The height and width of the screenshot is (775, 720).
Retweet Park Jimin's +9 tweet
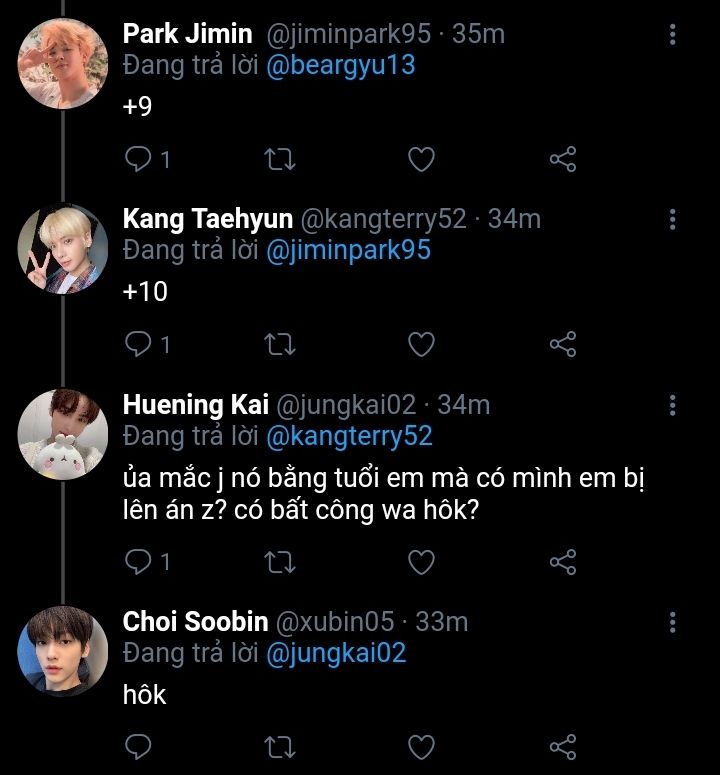point(280,159)
